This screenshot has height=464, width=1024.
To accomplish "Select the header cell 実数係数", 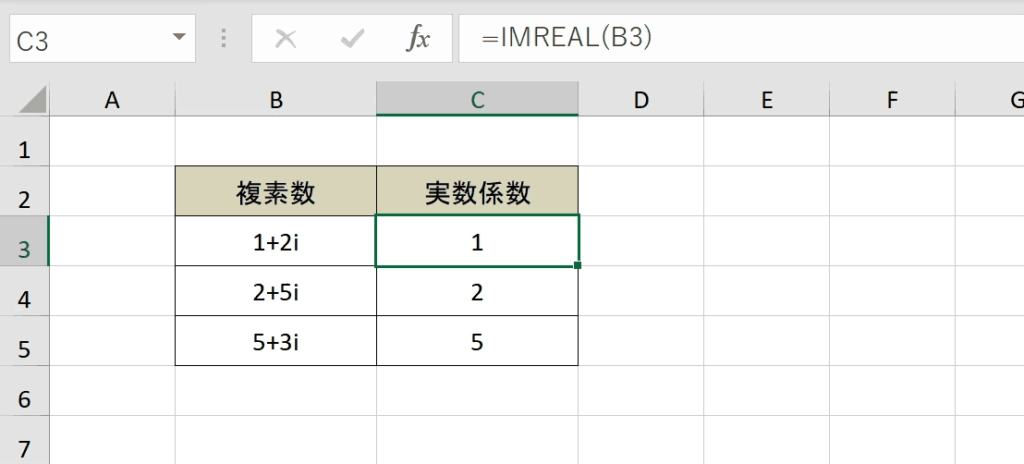I will coord(477,191).
